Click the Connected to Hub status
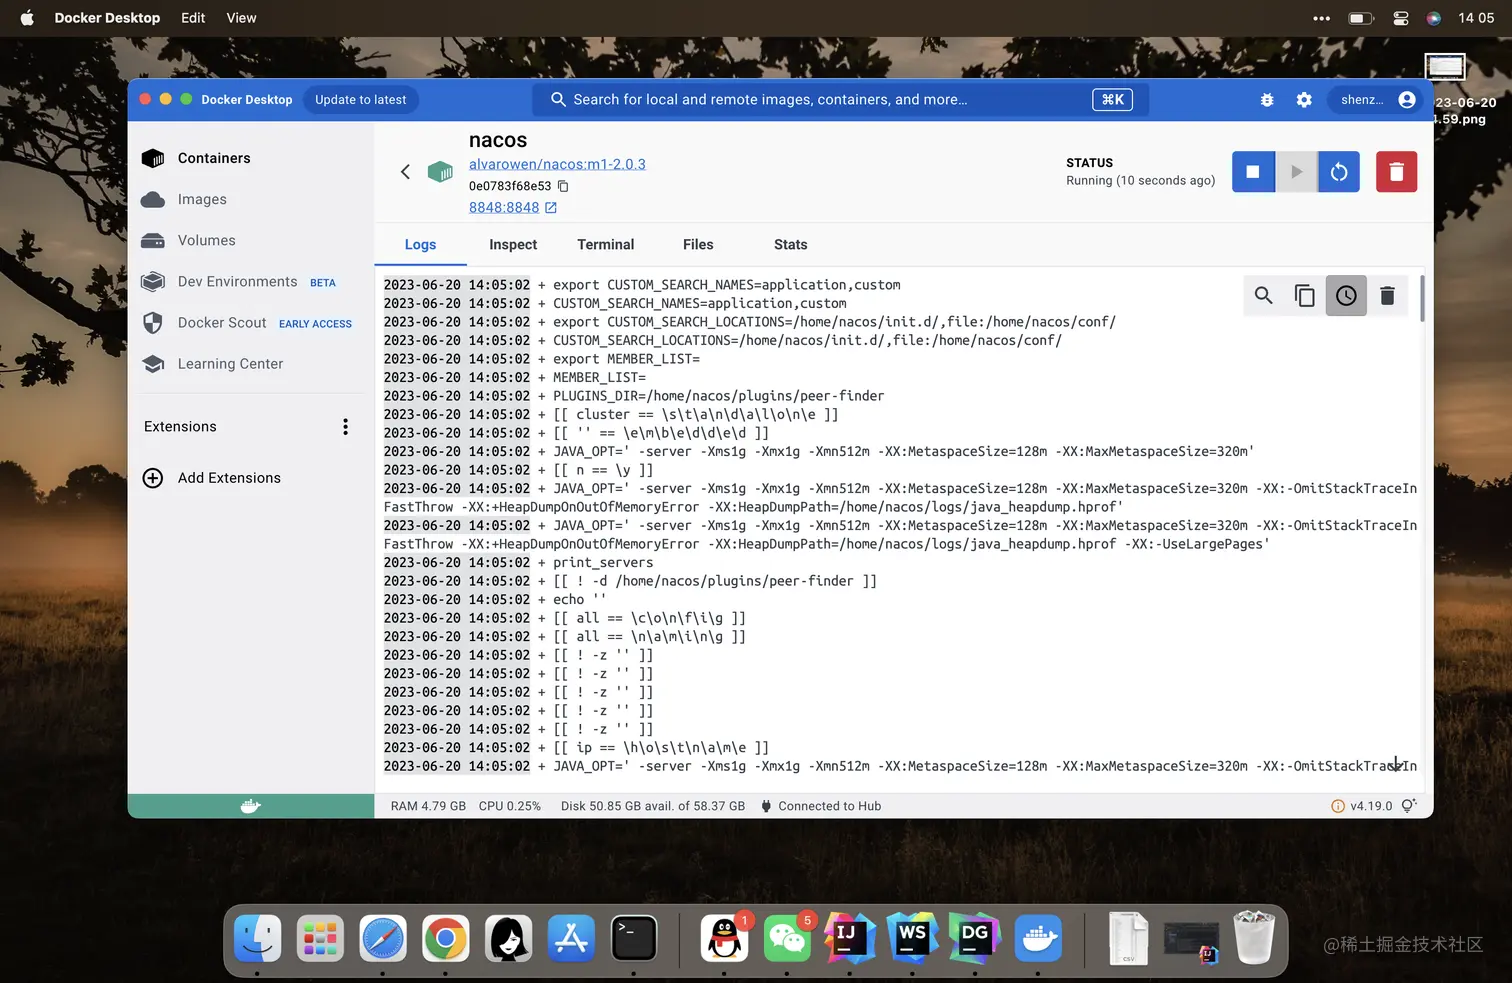The width and height of the screenshot is (1512, 983). pyautogui.click(x=820, y=806)
